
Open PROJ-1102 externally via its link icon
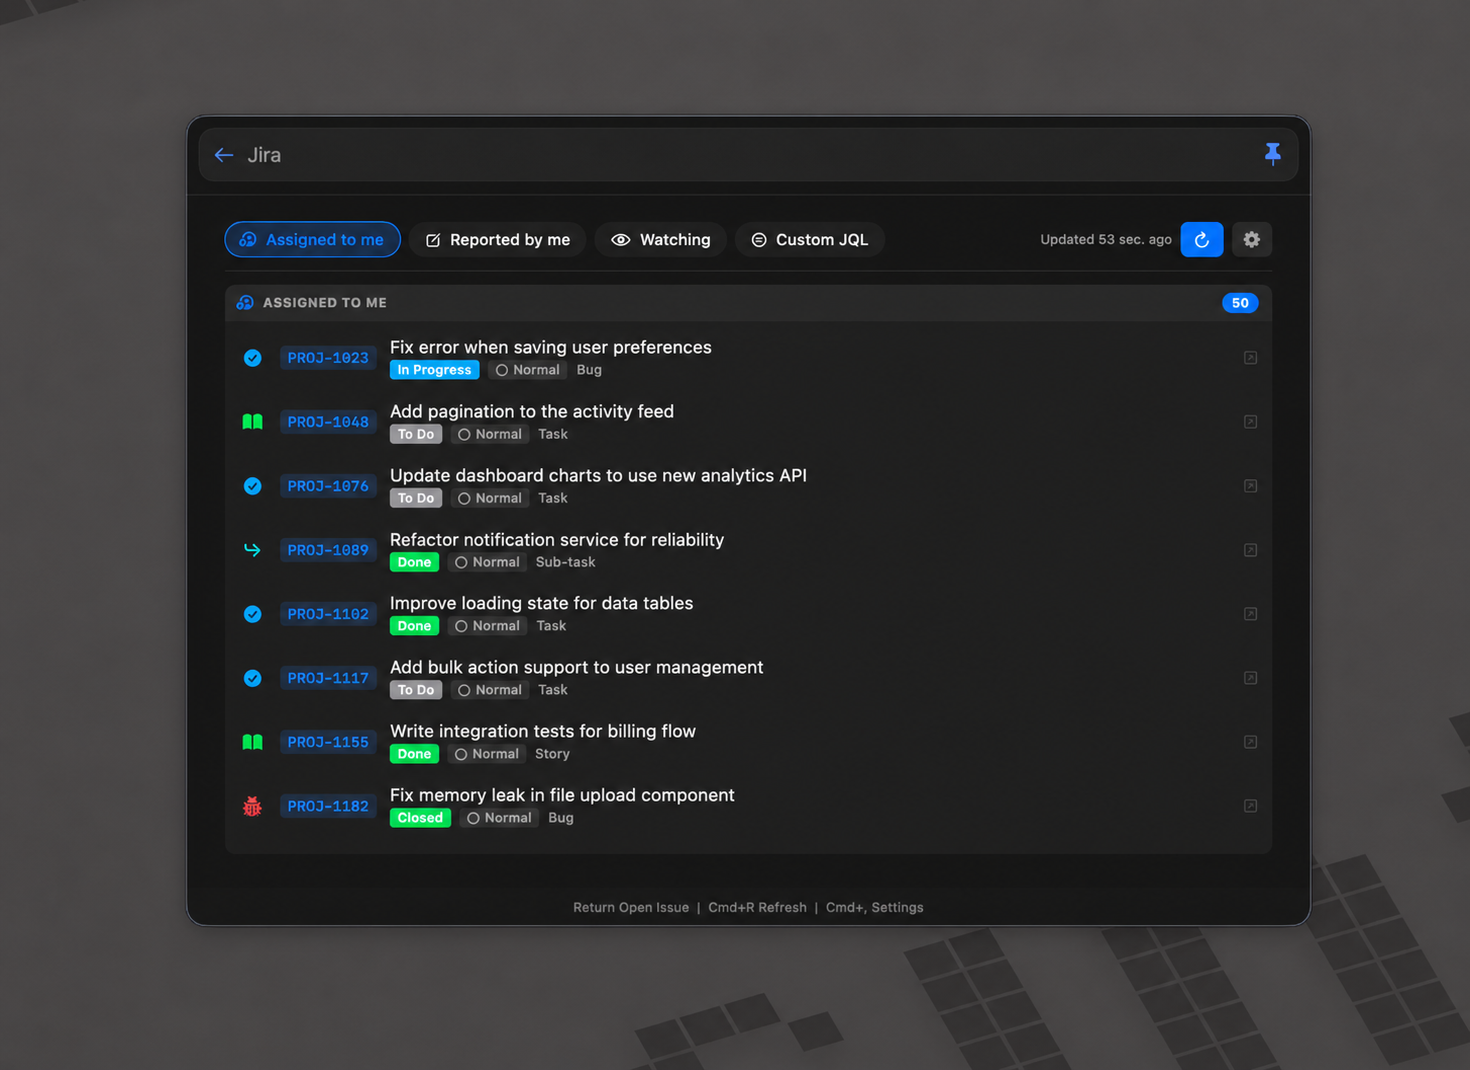[1250, 614]
